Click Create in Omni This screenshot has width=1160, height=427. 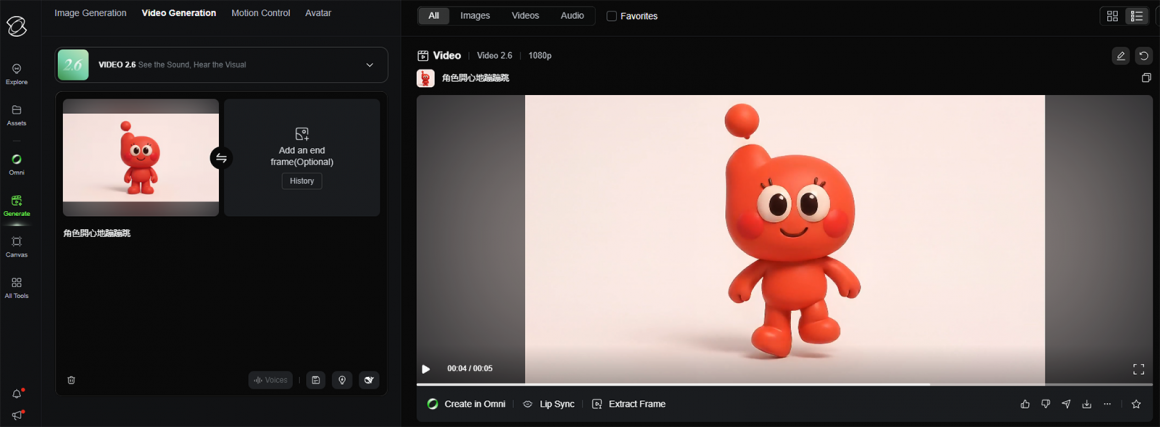pyautogui.click(x=466, y=404)
